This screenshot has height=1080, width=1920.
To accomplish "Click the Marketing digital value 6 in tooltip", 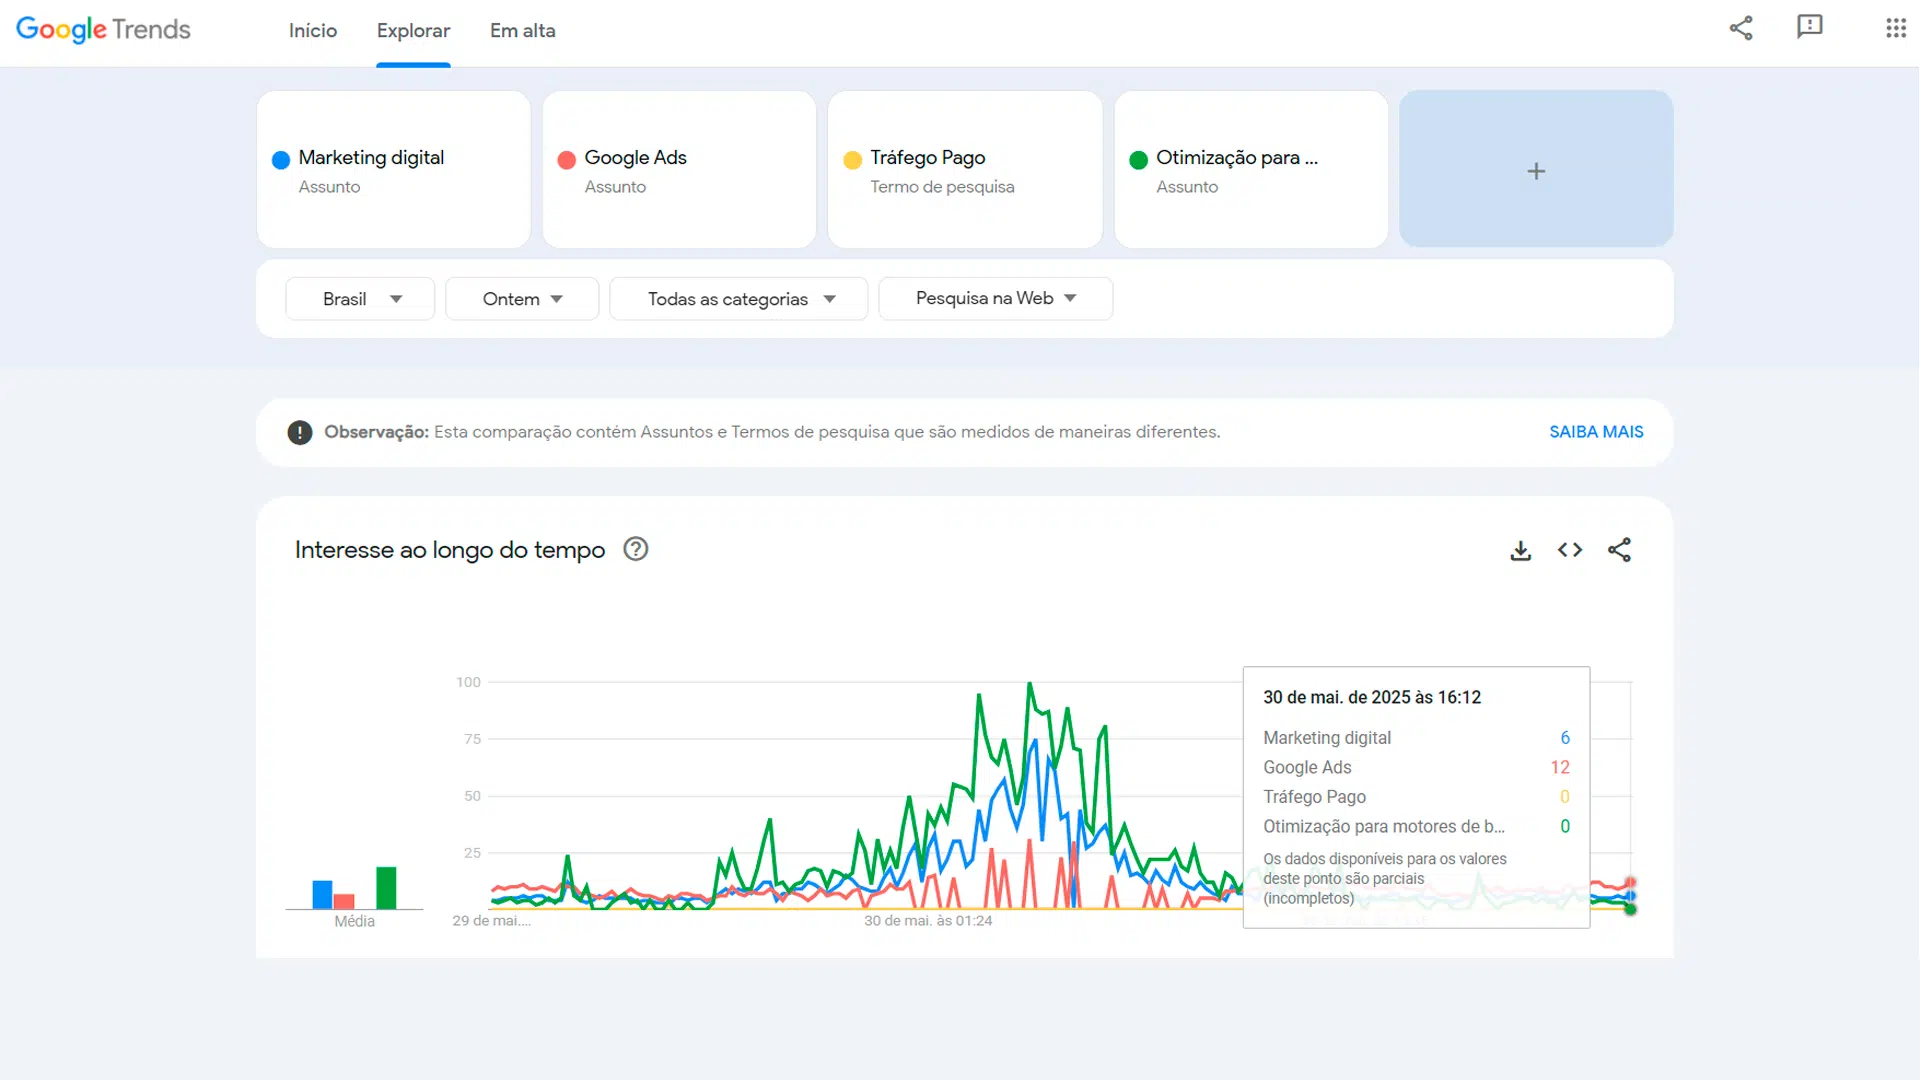I will click(x=1565, y=738).
